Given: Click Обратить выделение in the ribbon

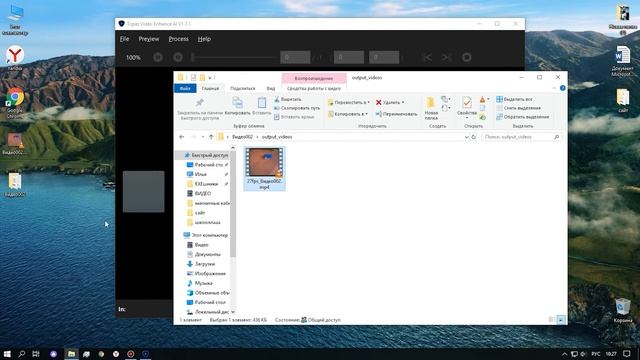Looking at the screenshot, I should click(x=522, y=117).
